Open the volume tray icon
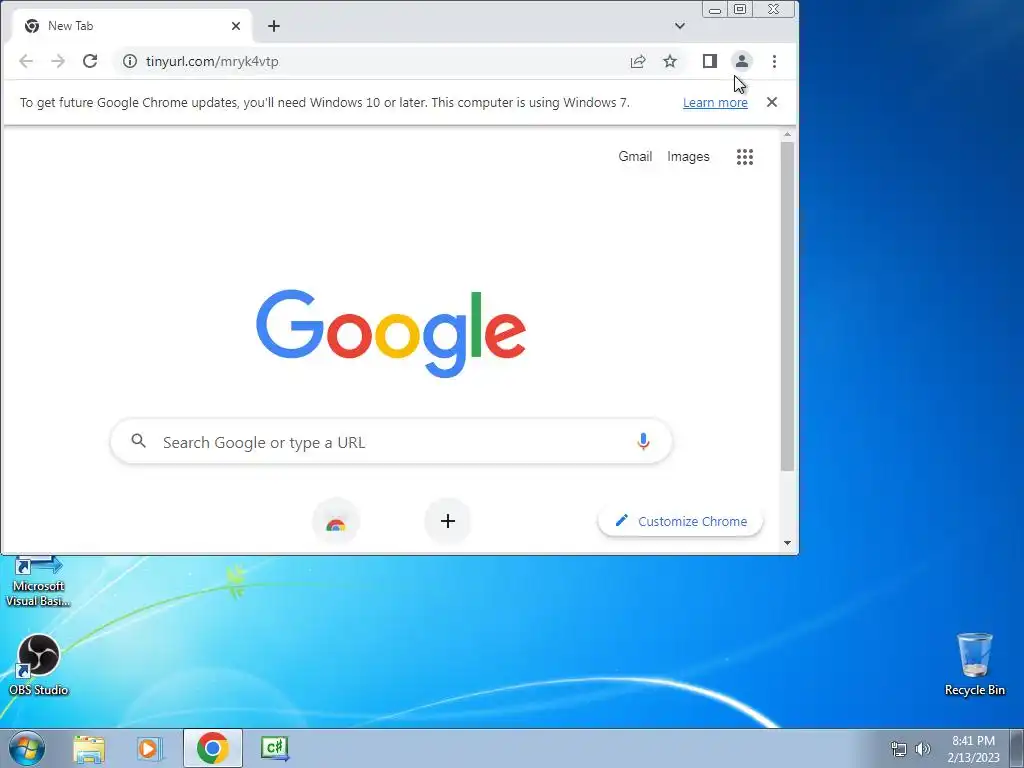This screenshot has height=768, width=1024. click(x=922, y=749)
